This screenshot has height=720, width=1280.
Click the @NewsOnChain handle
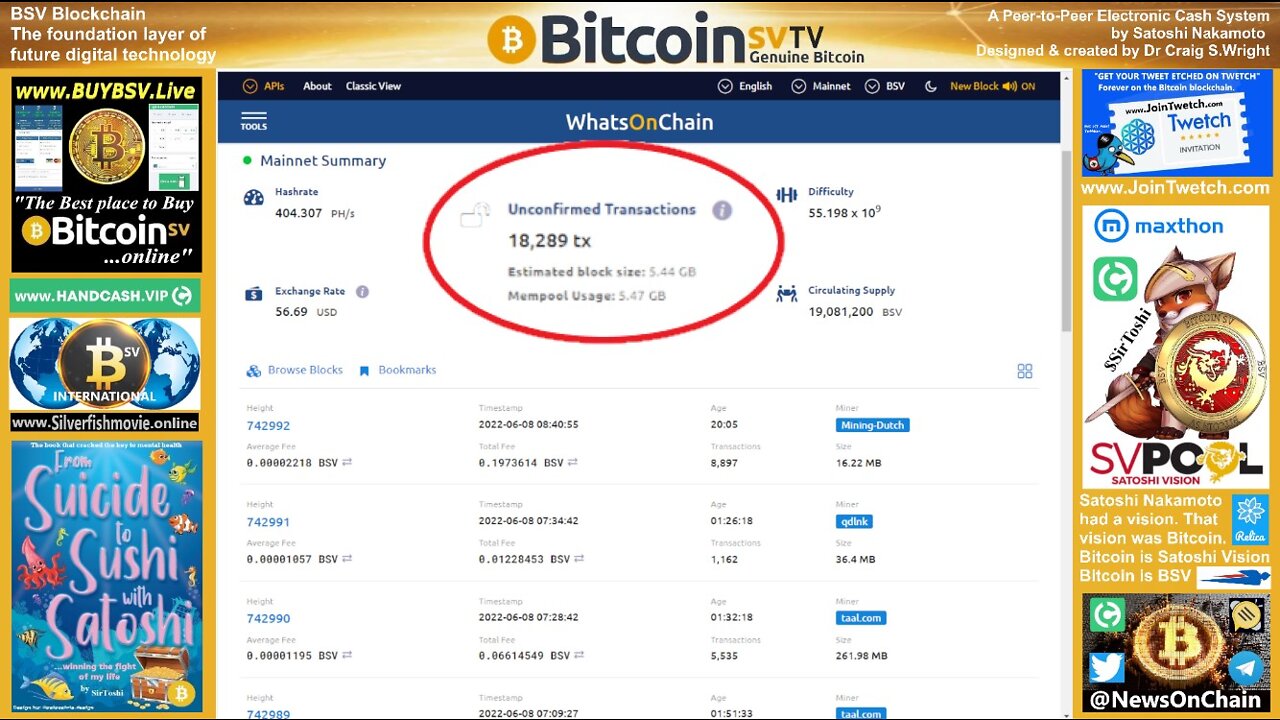point(1176,701)
